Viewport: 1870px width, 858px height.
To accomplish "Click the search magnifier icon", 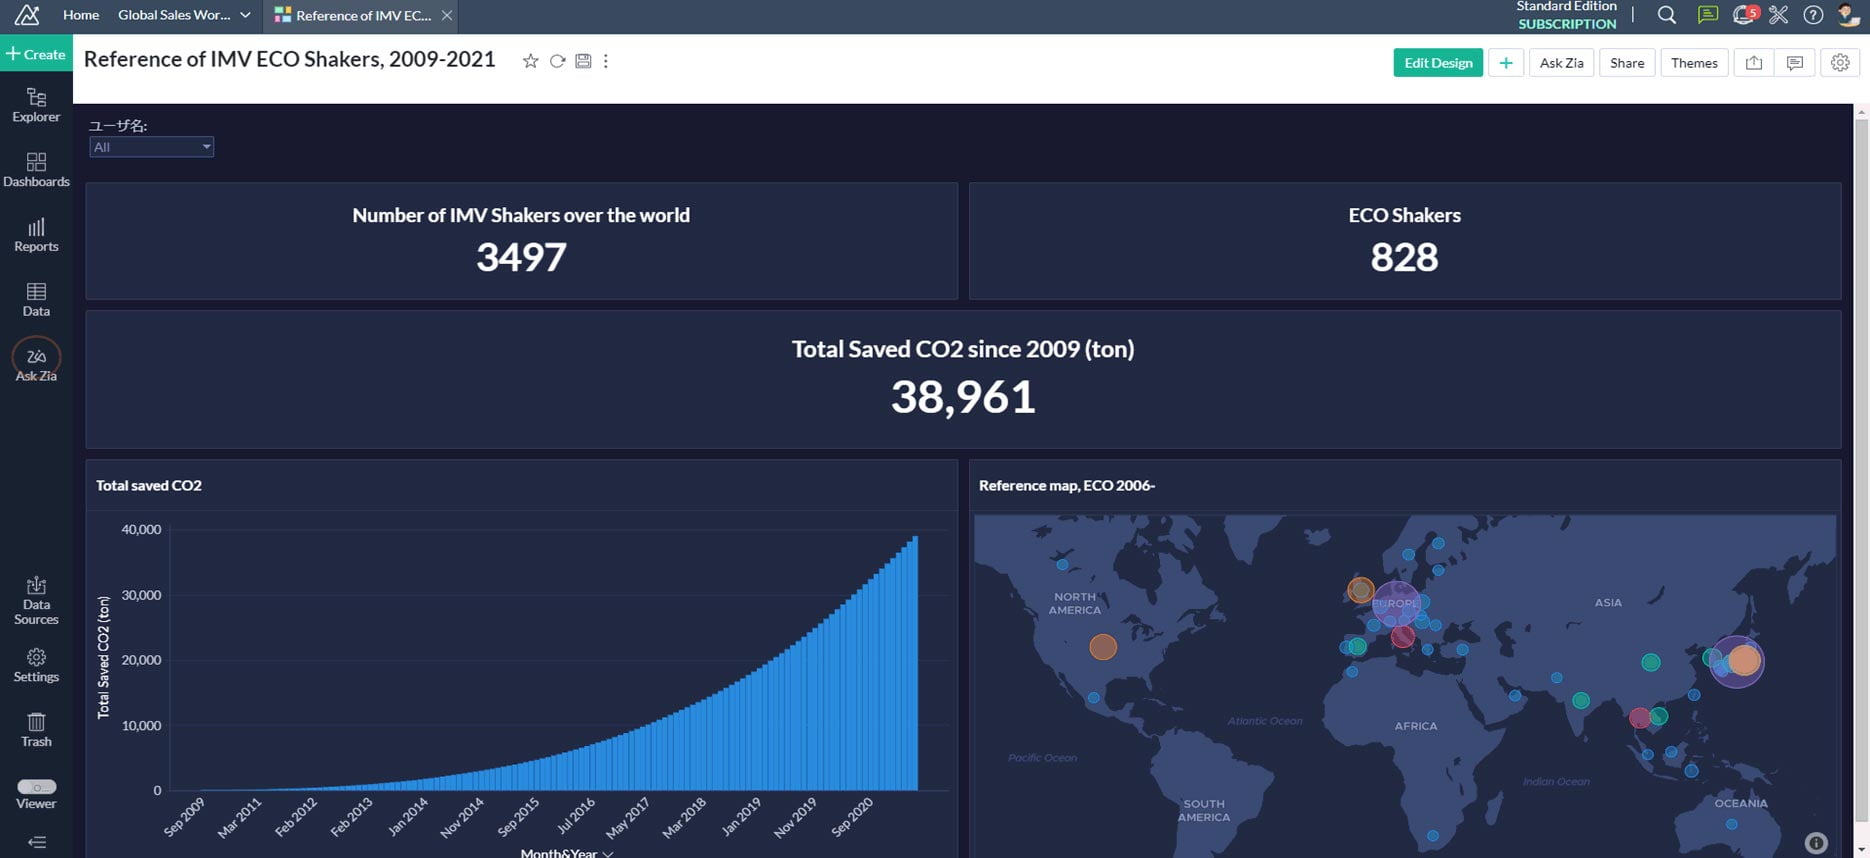I will tap(1666, 15).
